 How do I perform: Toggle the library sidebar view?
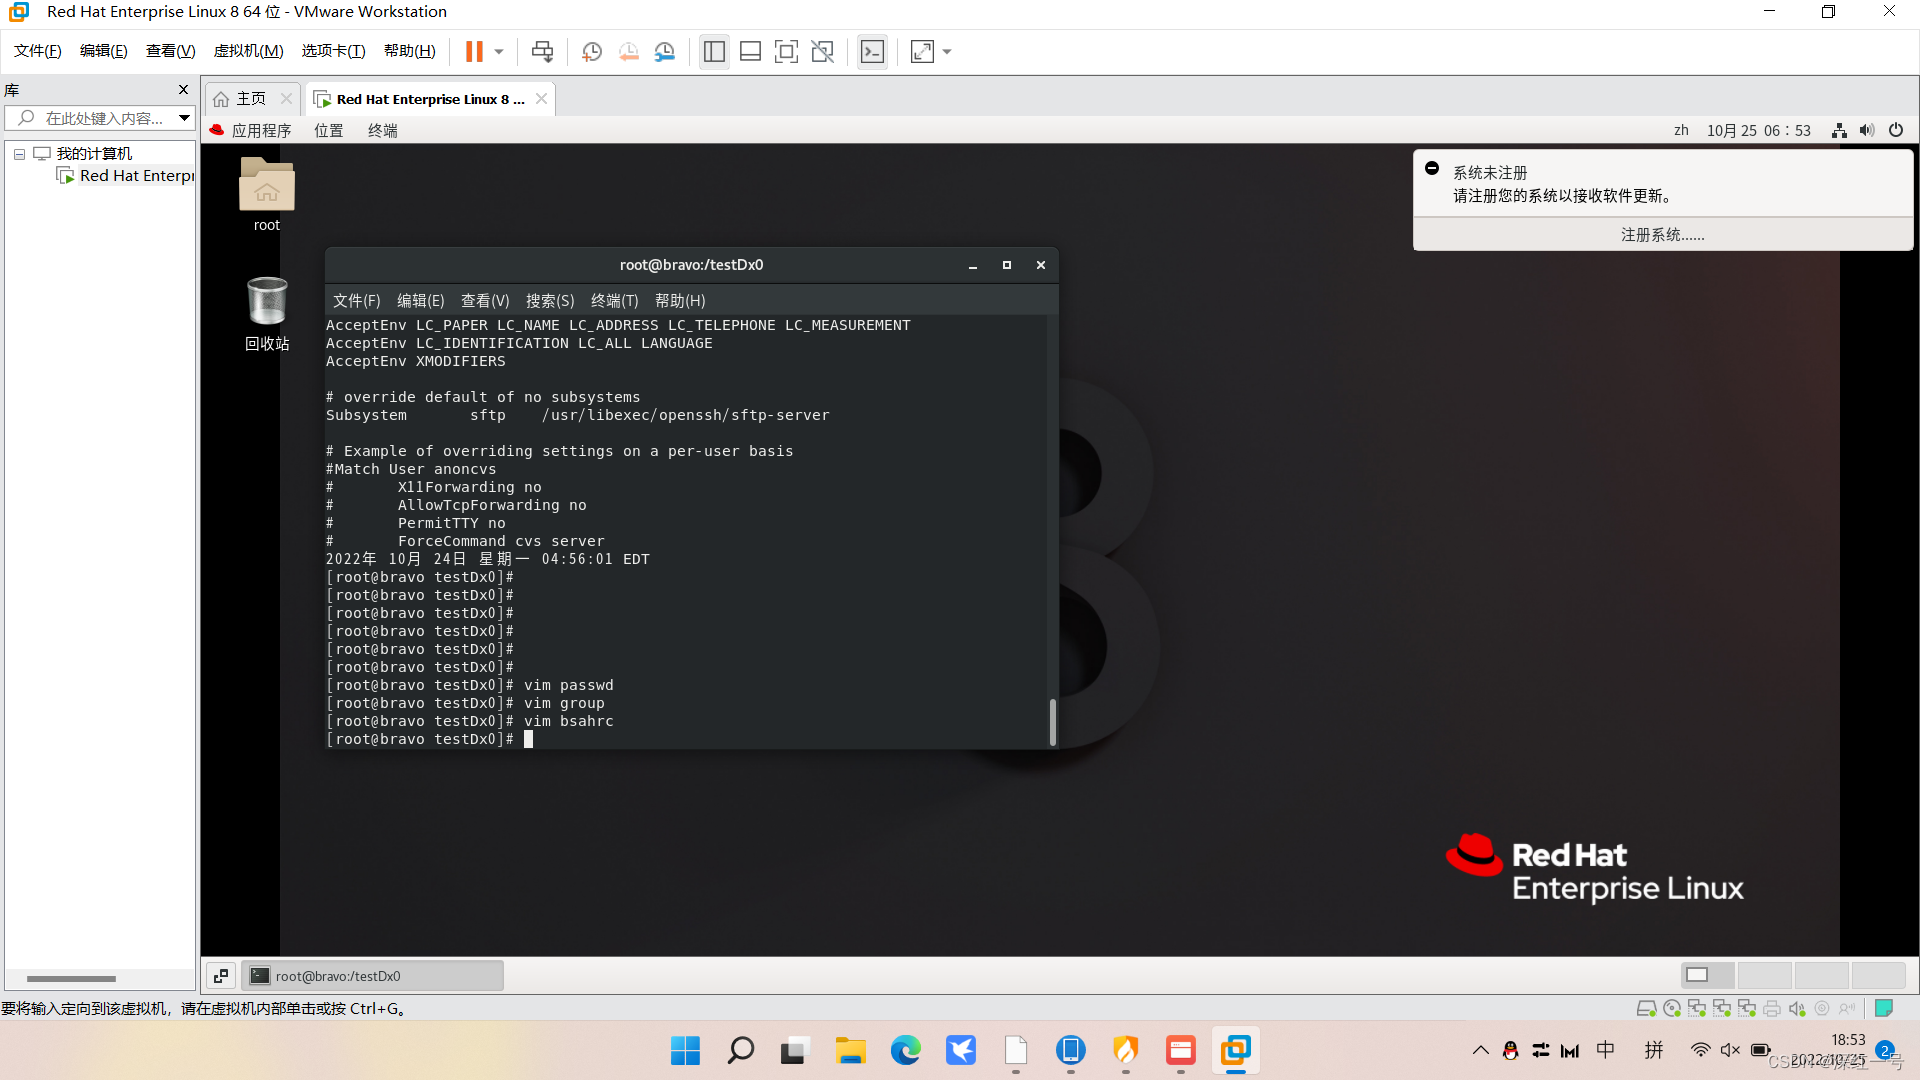click(x=714, y=51)
